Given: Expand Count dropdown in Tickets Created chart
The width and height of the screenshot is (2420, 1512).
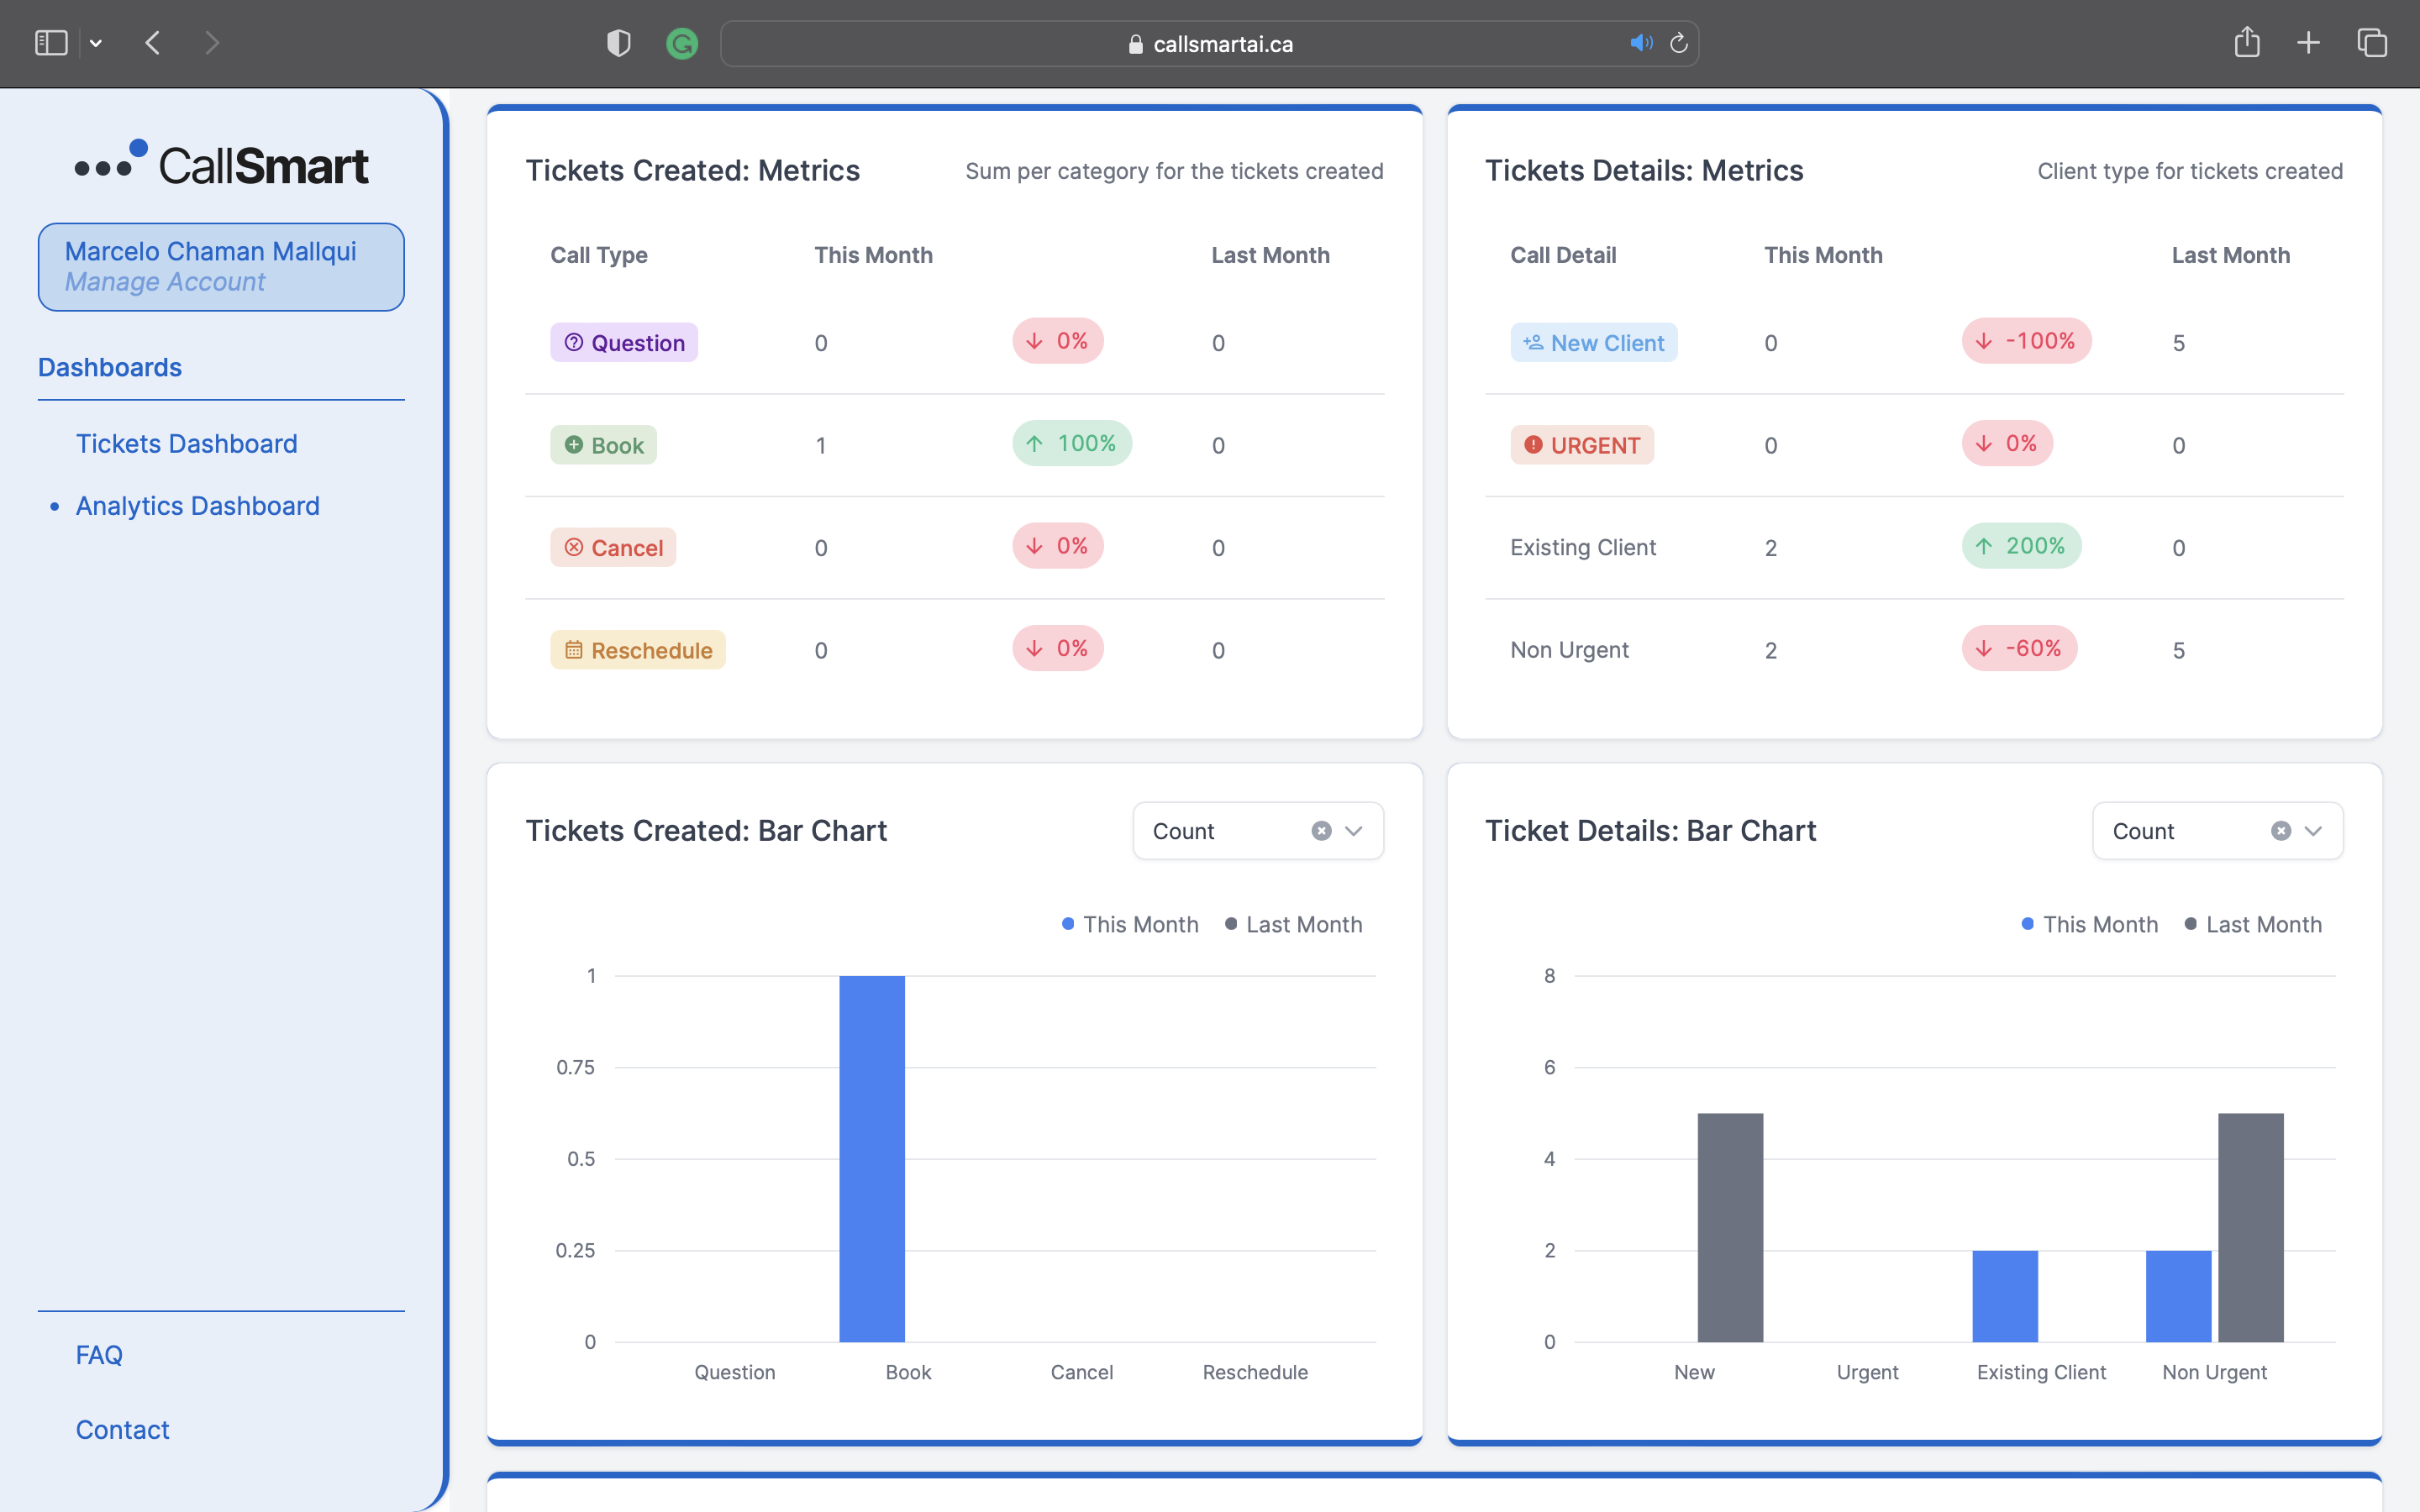Looking at the screenshot, I should pyautogui.click(x=1354, y=831).
